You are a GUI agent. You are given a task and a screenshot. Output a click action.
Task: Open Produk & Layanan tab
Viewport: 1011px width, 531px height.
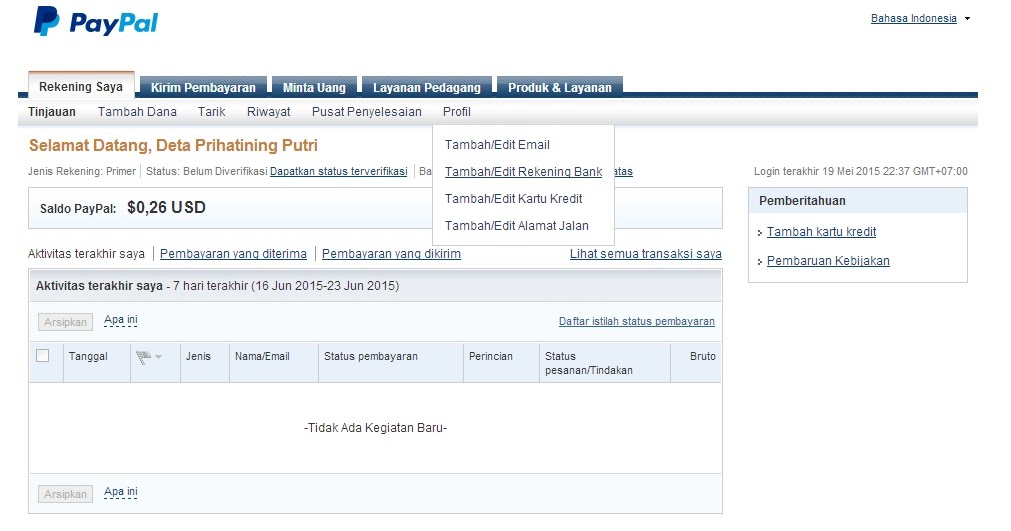[560, 87]
